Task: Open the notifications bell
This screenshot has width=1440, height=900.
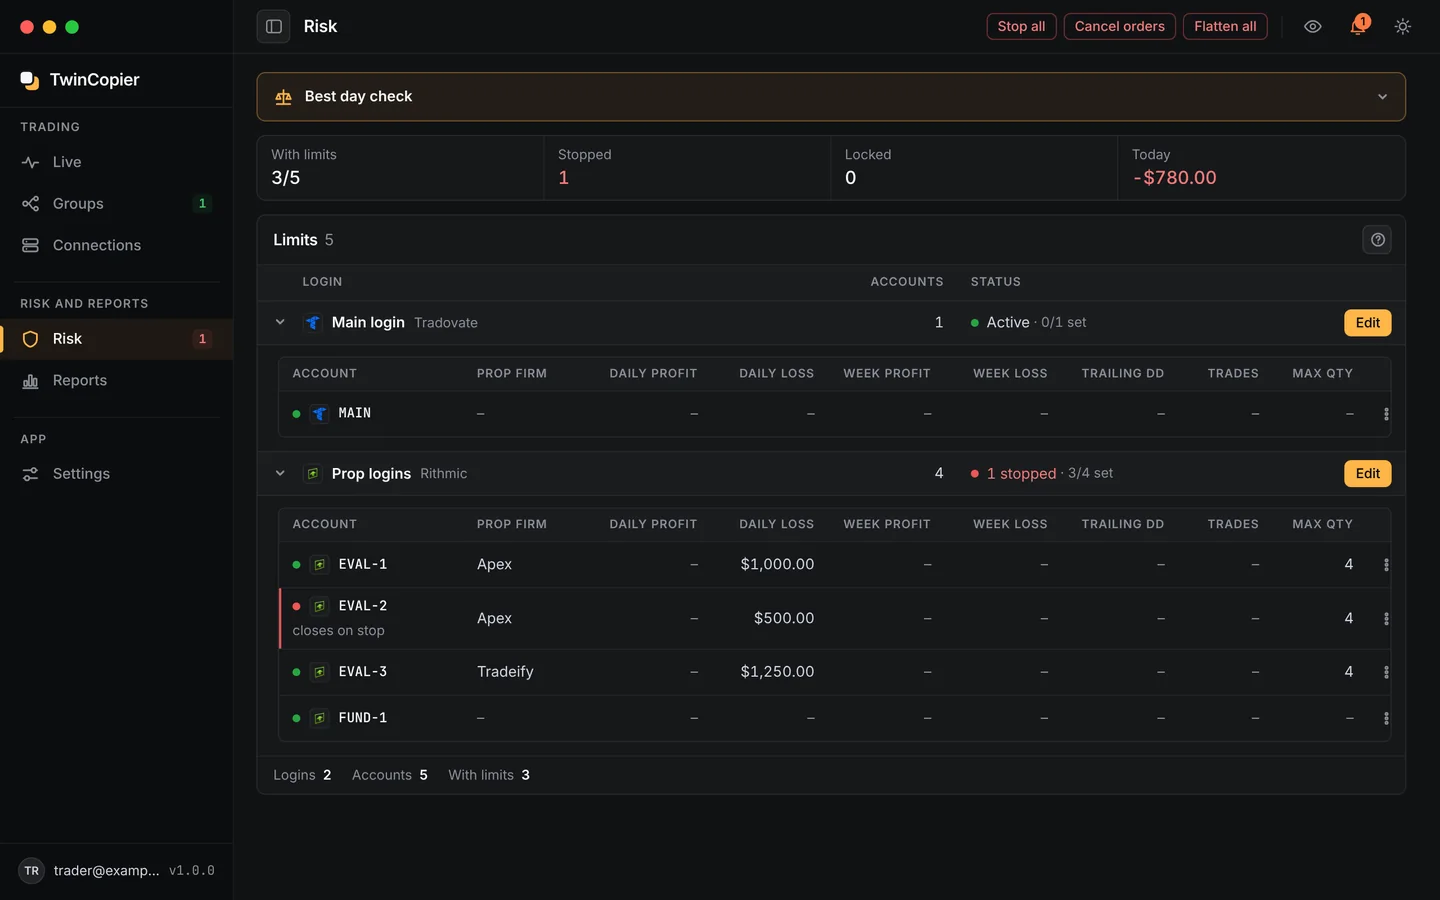Action: (x=1358, y=27)
